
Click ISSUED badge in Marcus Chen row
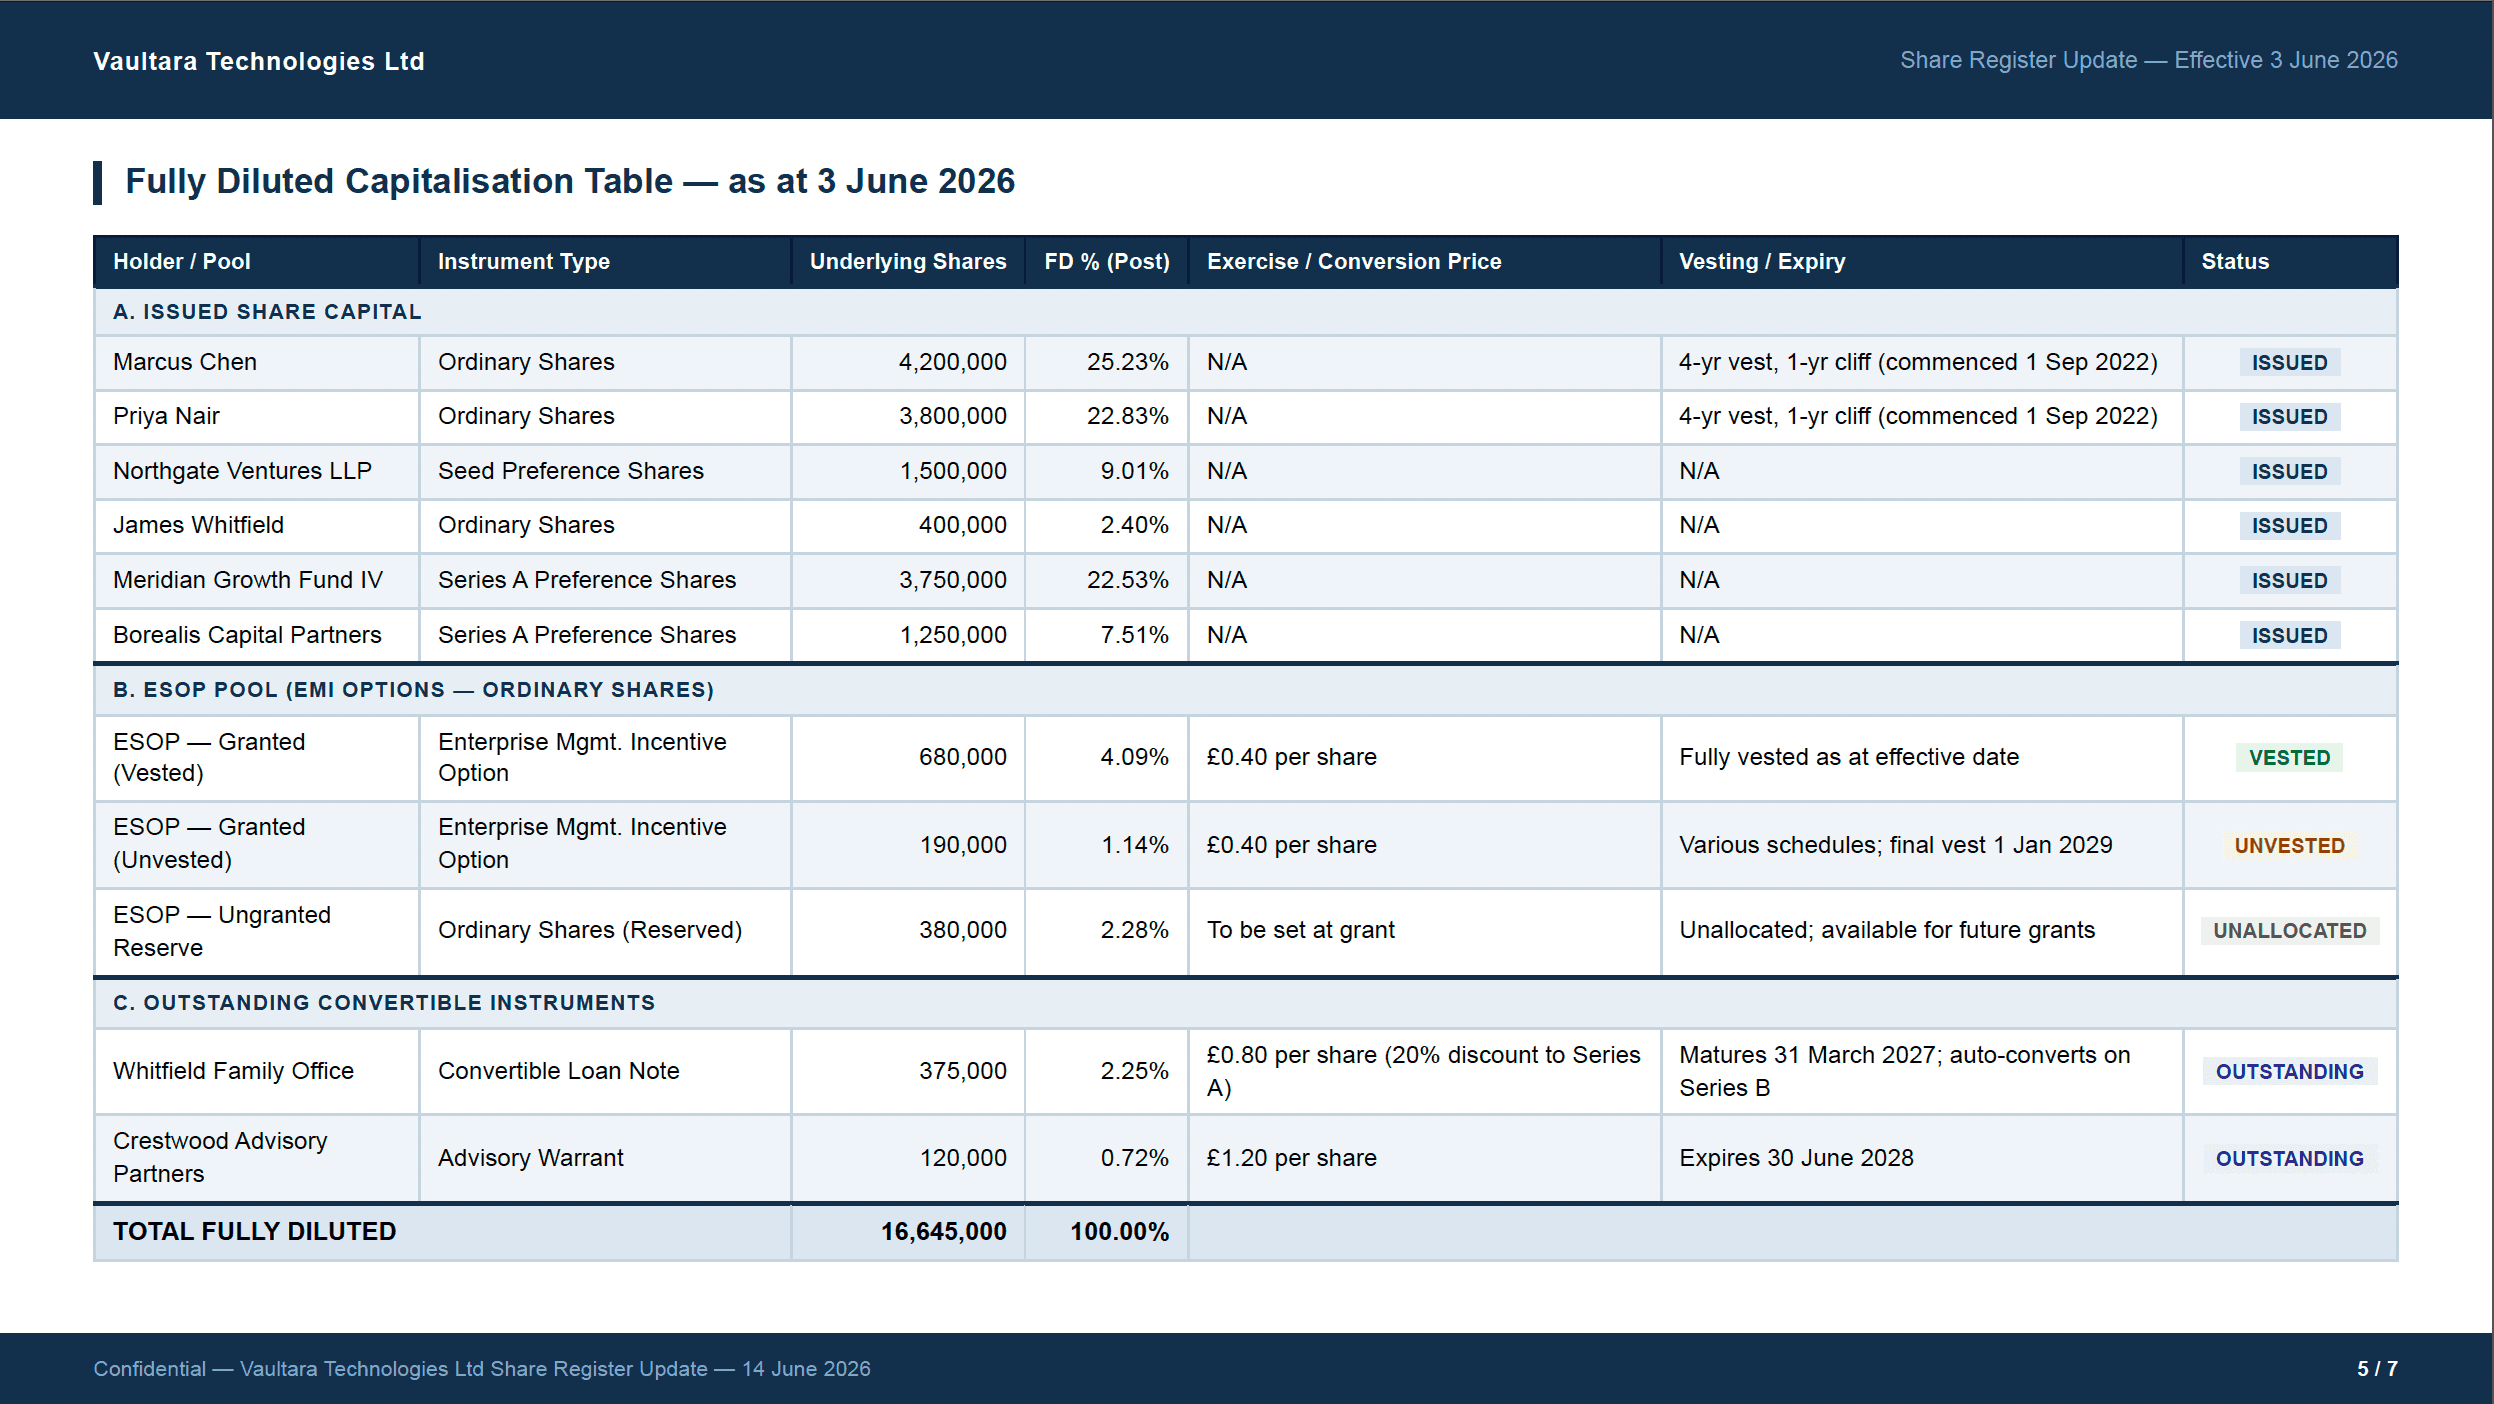point(2289,363)
